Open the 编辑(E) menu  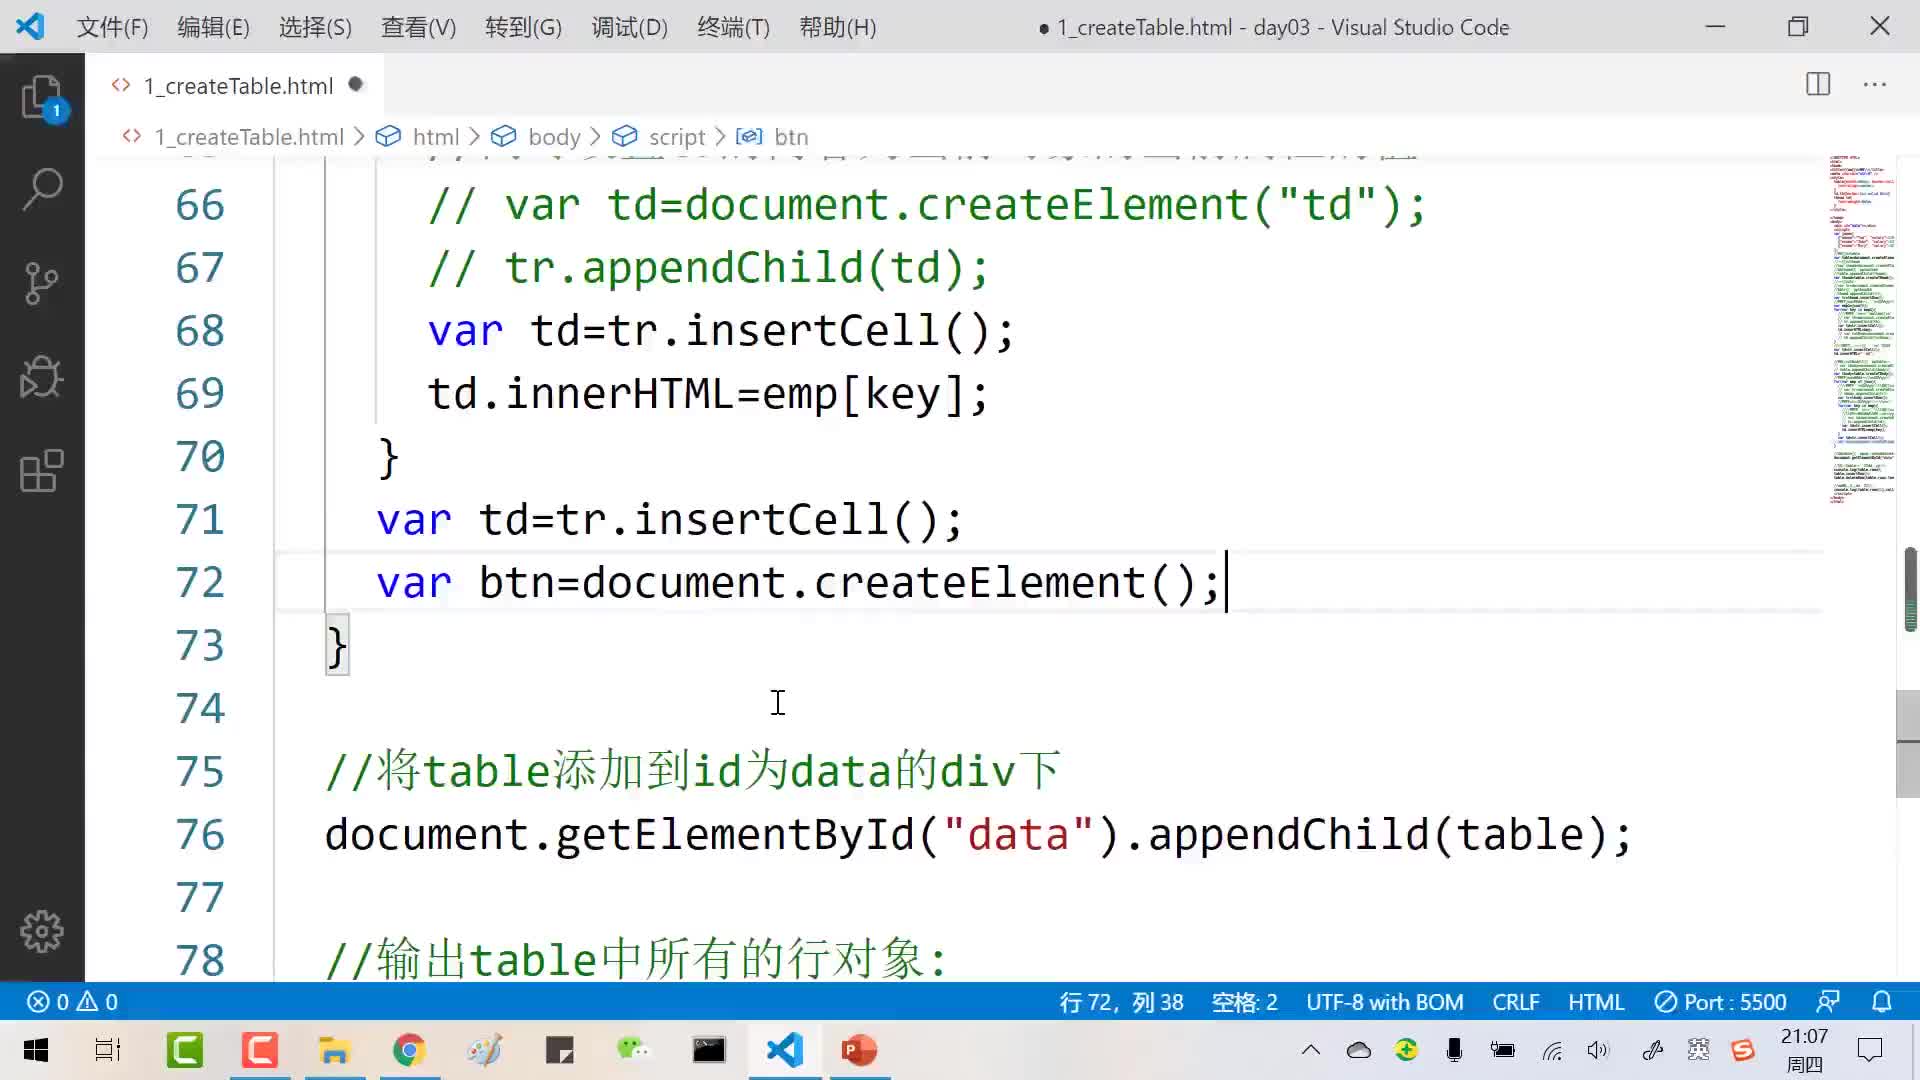coord(213,27)
